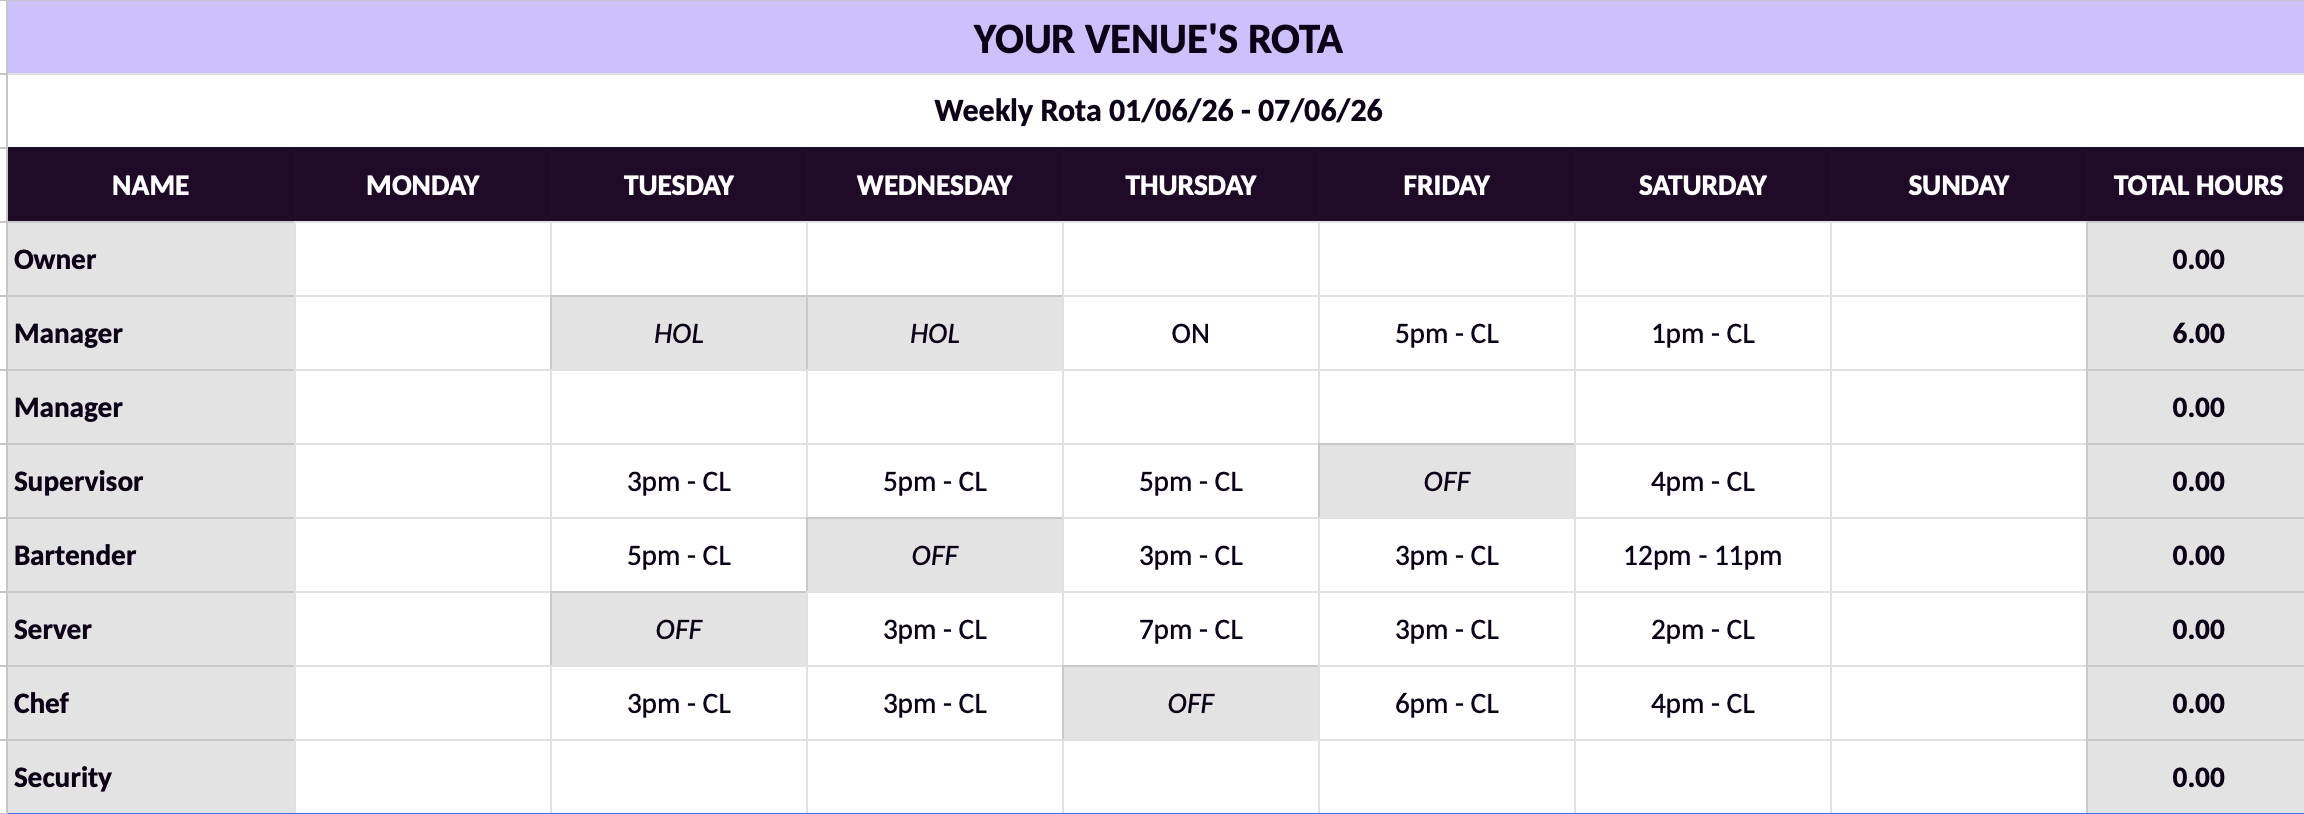Click the Owner name cell
The width and height of the screenshot is (2304, 814).
click(x=151, y=260)
